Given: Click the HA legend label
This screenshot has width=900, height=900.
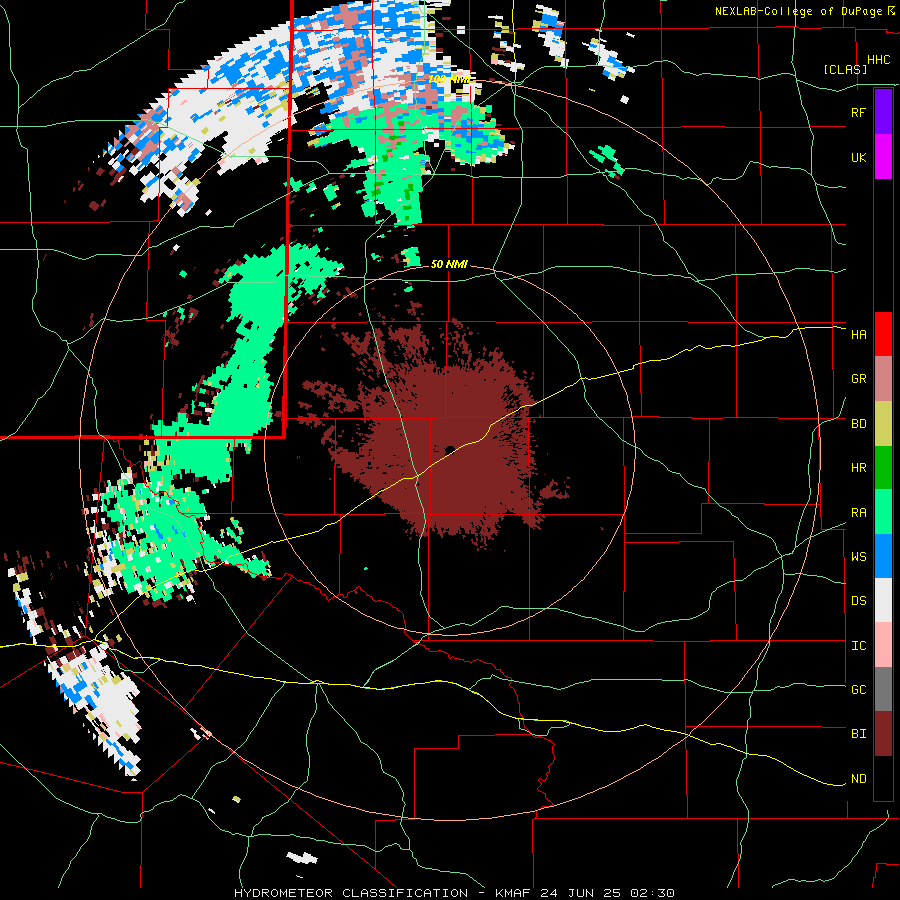Looking at the screenshot, I should pos(858,335).
